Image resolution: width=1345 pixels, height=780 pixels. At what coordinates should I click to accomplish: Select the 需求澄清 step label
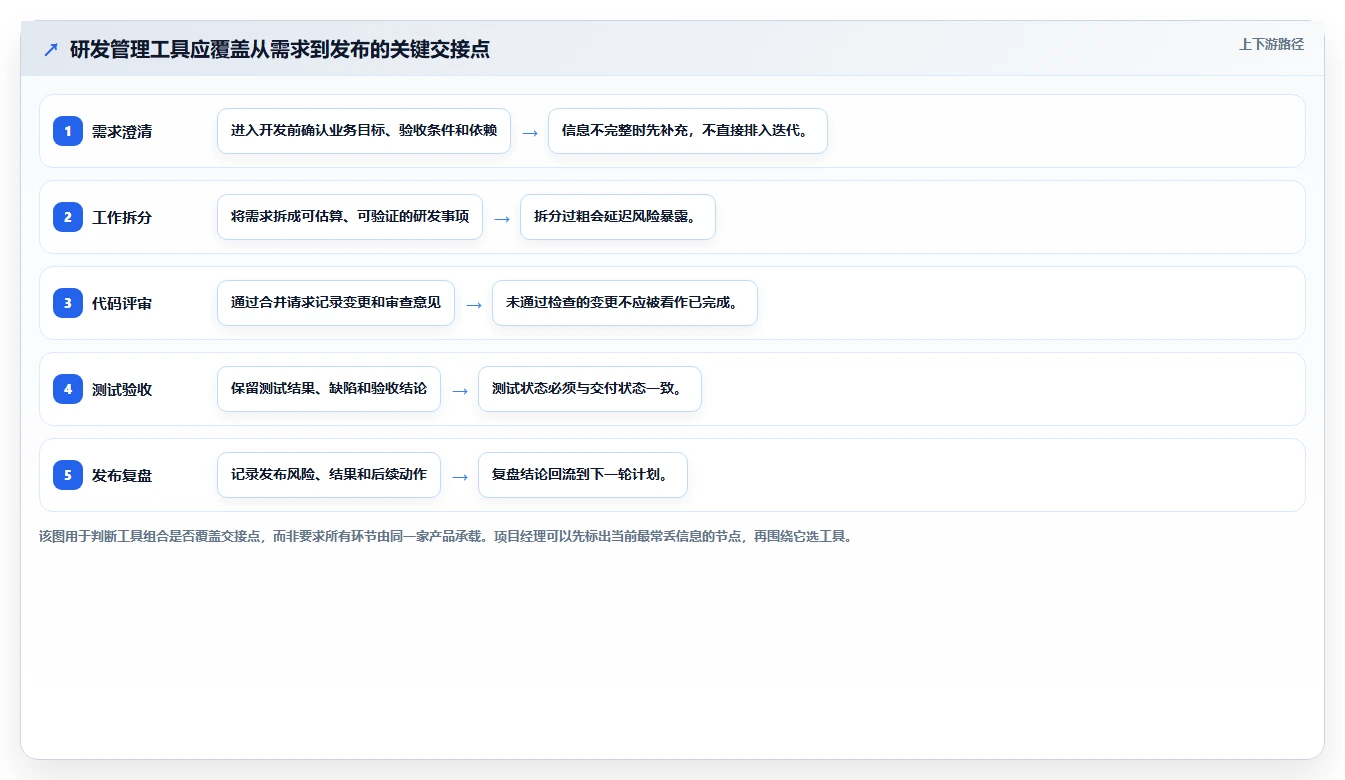[x=122, y=131]
